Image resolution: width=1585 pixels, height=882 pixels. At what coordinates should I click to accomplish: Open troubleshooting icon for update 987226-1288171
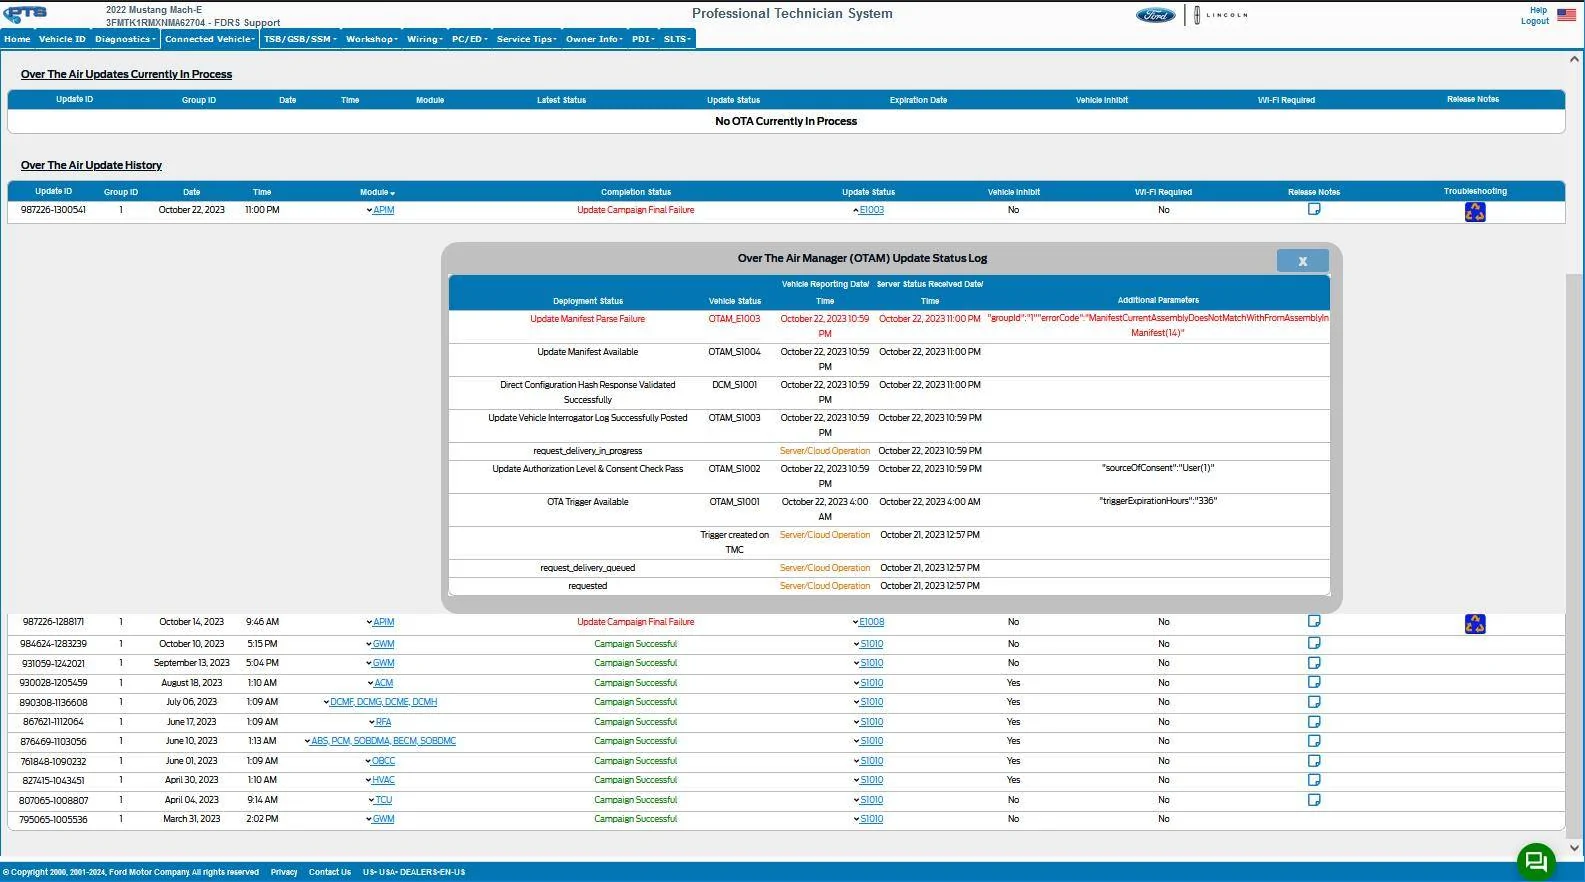coord(1475,624)
